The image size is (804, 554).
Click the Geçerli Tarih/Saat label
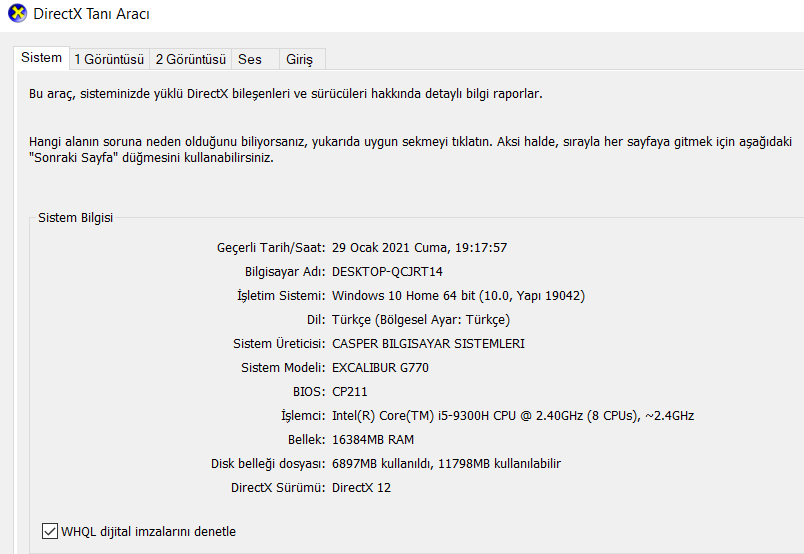tap(271, 248)
